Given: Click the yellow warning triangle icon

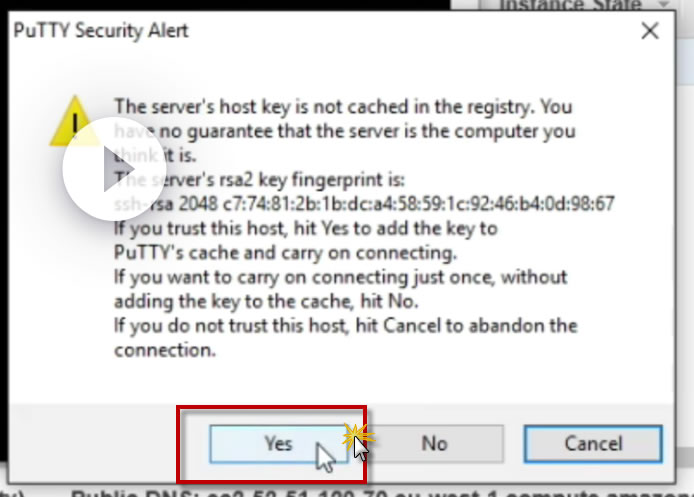Looking at the screenshot, I should (74, 121).
